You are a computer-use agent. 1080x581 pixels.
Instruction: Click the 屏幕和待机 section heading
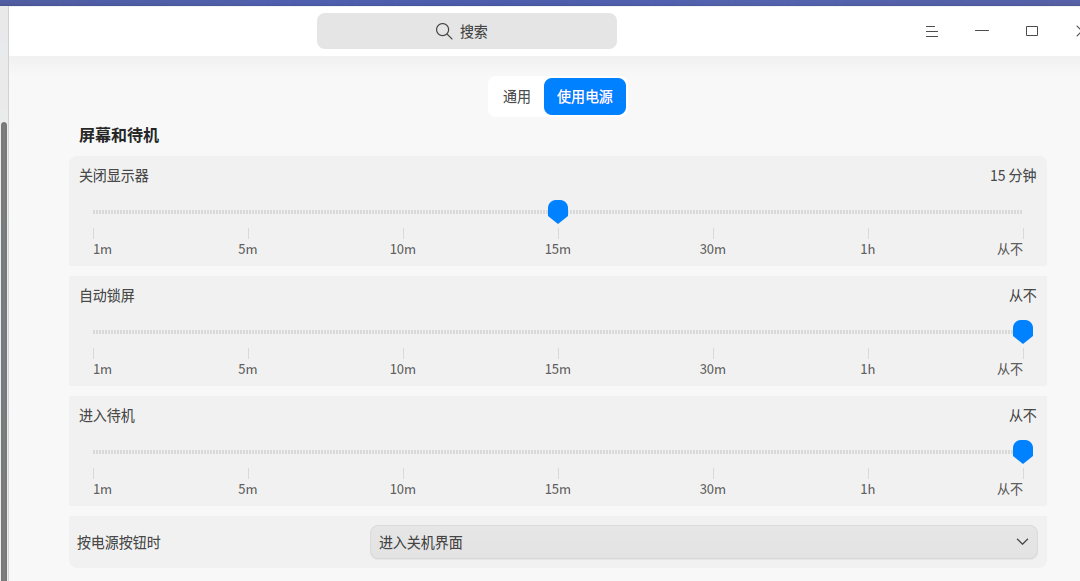[x=119, y=136]
